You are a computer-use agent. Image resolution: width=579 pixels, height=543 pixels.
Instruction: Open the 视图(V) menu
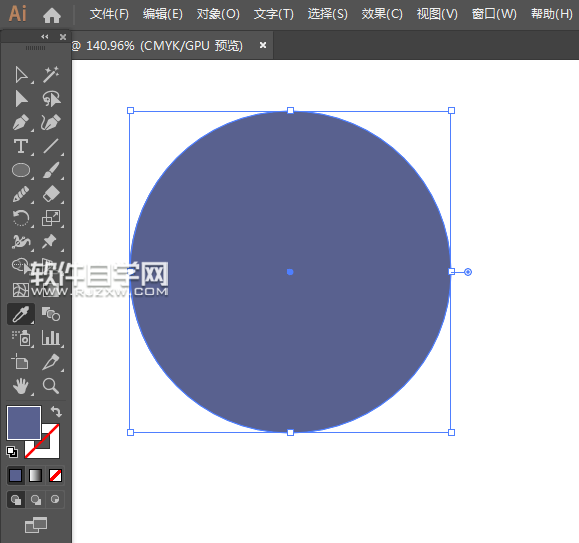pos(437,14)
